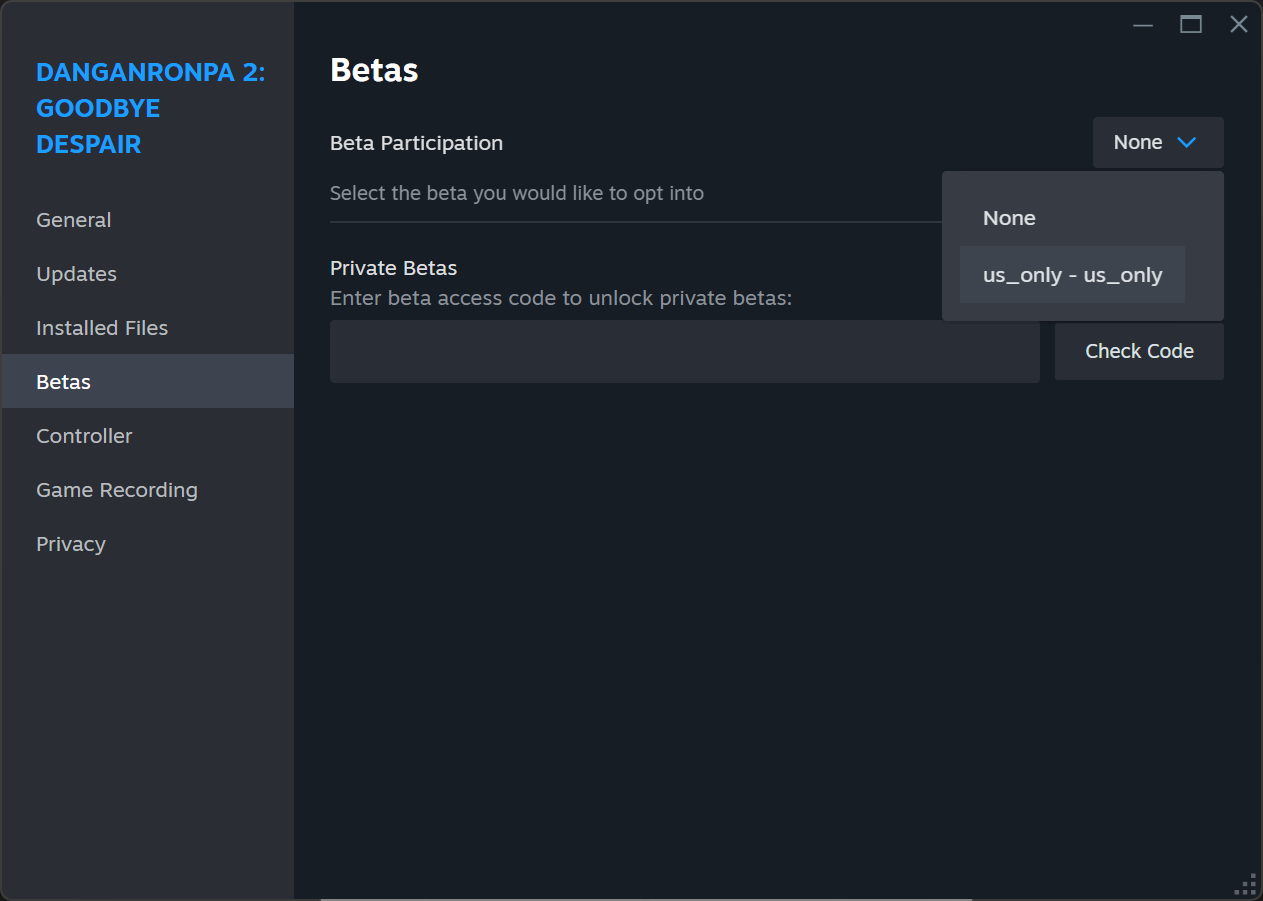
Task: Click the resize grip in window corner
Action: point(1247,885)
